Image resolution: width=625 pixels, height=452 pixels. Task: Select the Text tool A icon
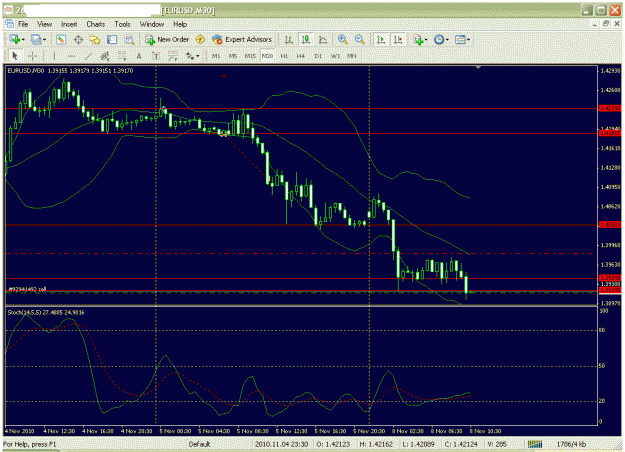pyautogui.click(x=139, y=56)
